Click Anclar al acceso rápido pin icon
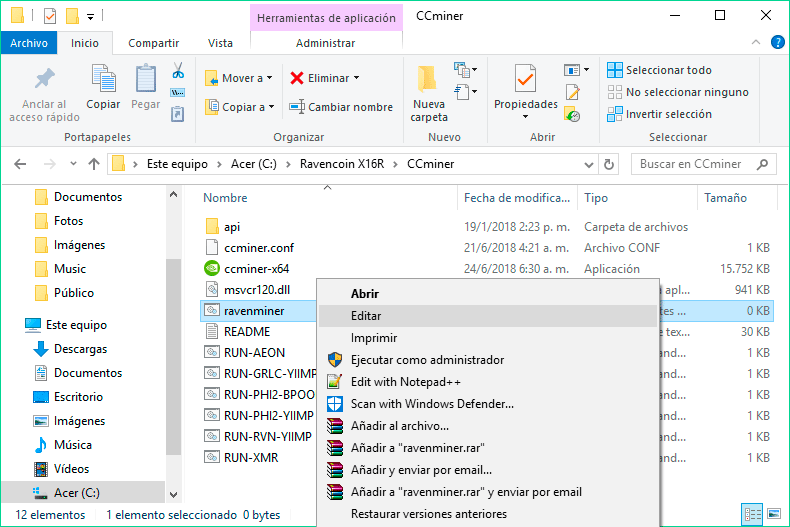 point(44,78)
